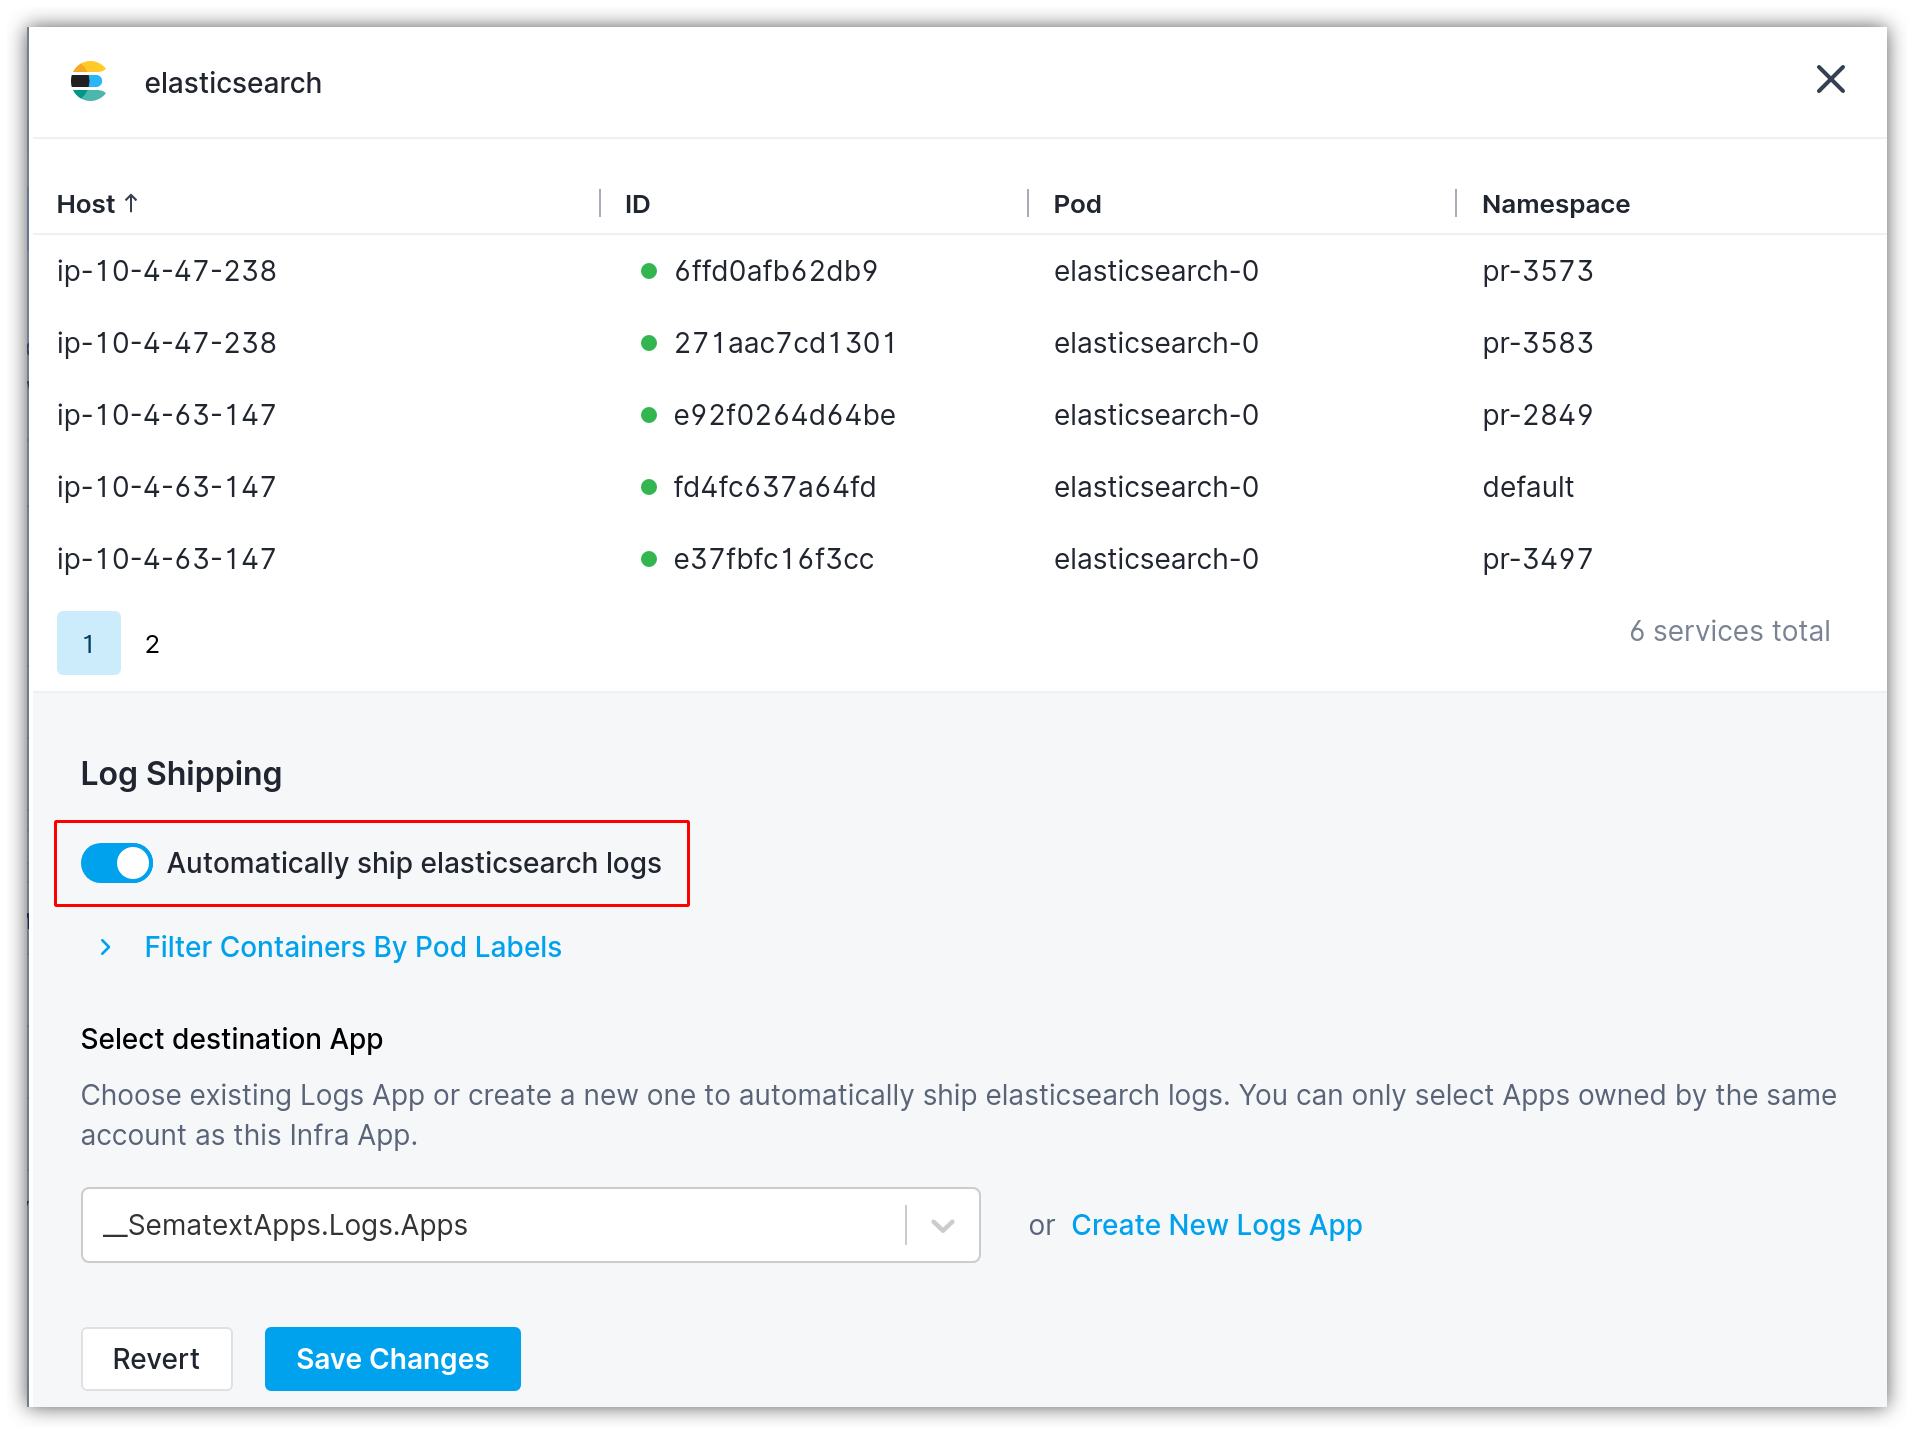Click namespace pr-3583

[x=1537, y=343]
